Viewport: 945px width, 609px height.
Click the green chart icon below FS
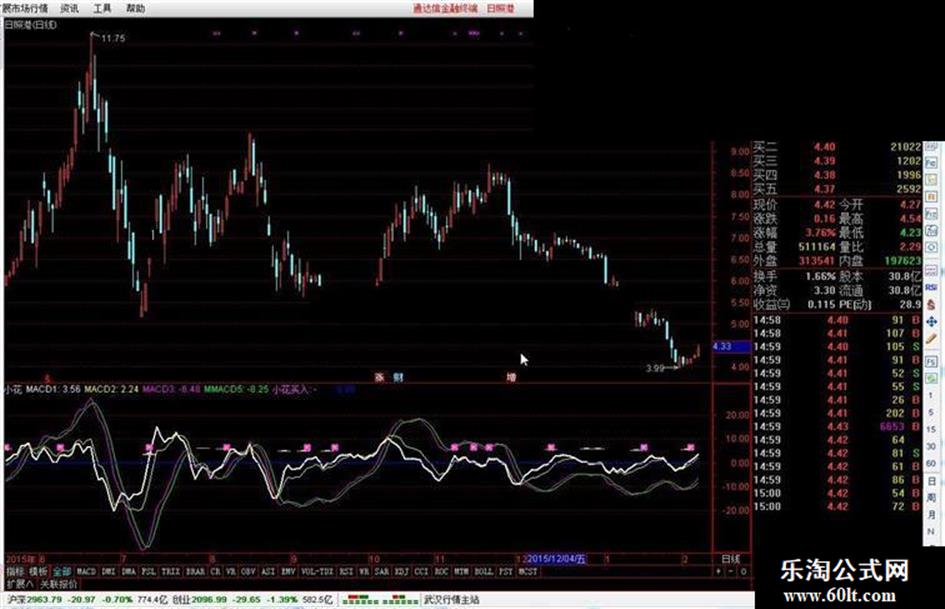(932, 379)
